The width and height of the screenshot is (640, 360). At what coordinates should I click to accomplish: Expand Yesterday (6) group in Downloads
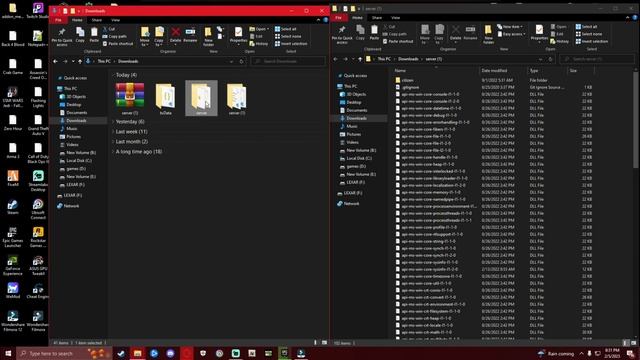[113, 122]
